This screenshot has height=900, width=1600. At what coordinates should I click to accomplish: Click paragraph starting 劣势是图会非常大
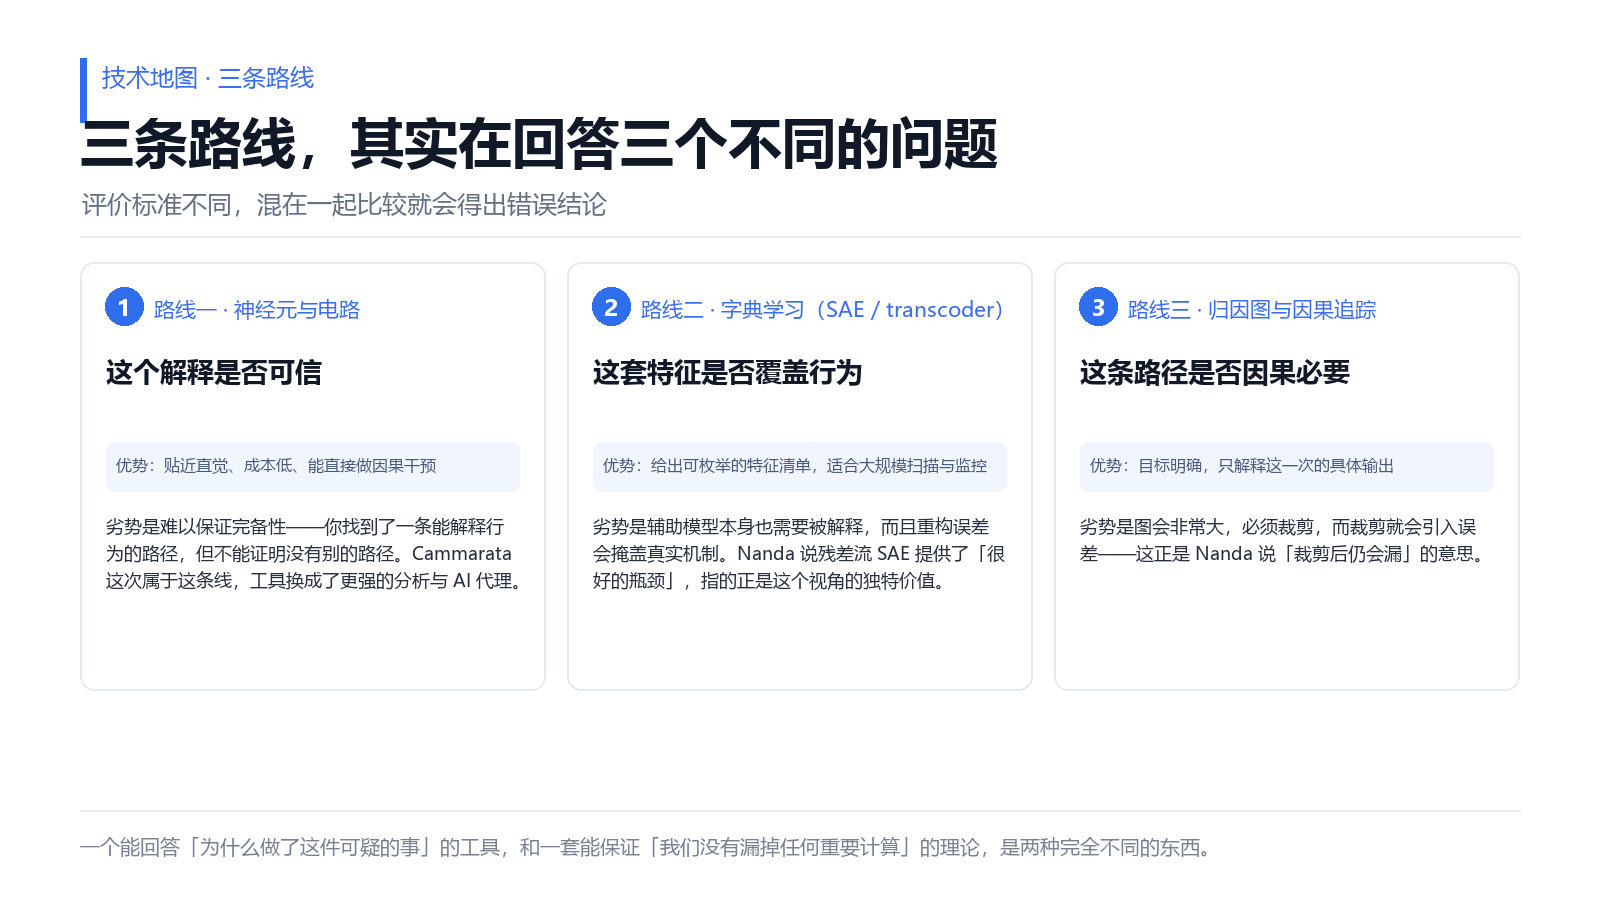1285,540
